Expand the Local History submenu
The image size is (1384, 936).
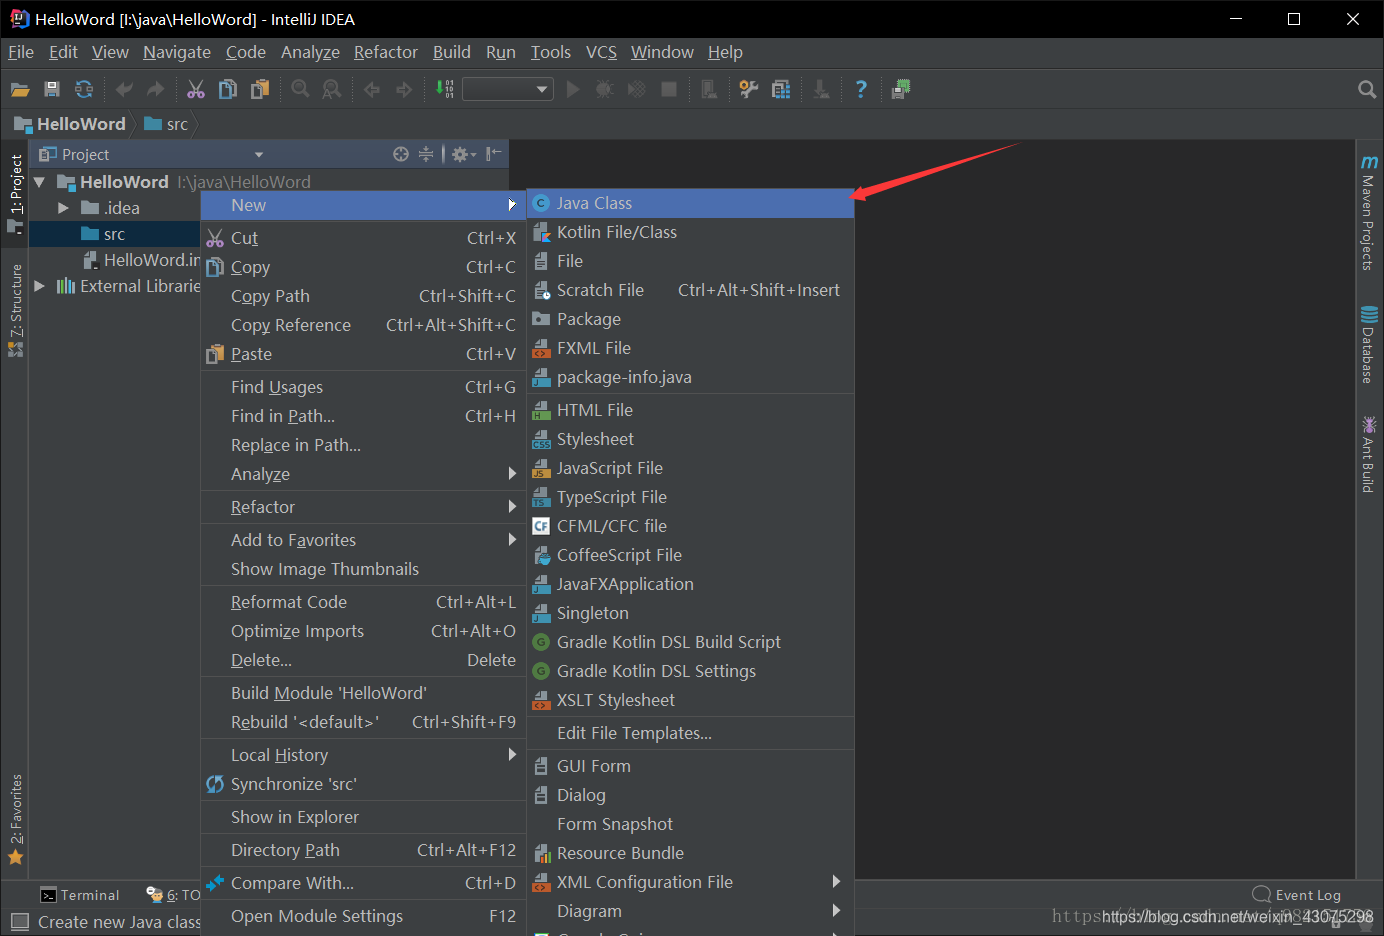364,755
